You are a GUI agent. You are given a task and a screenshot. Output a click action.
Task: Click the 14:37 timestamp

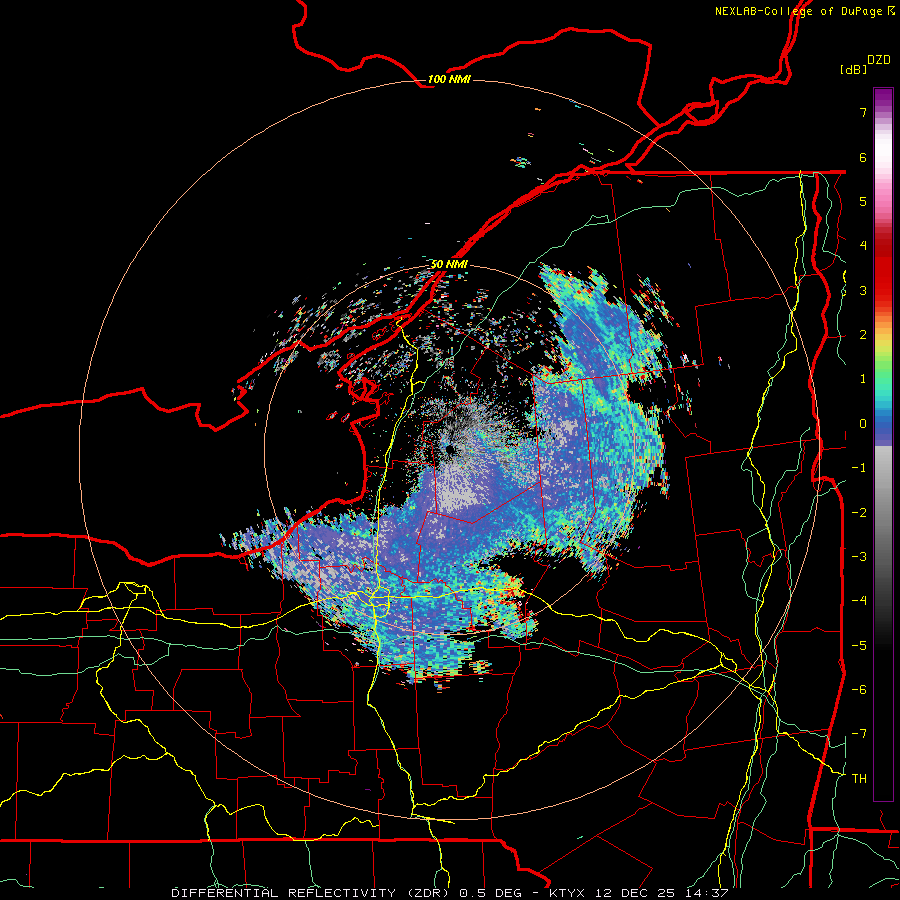point(705,893)
